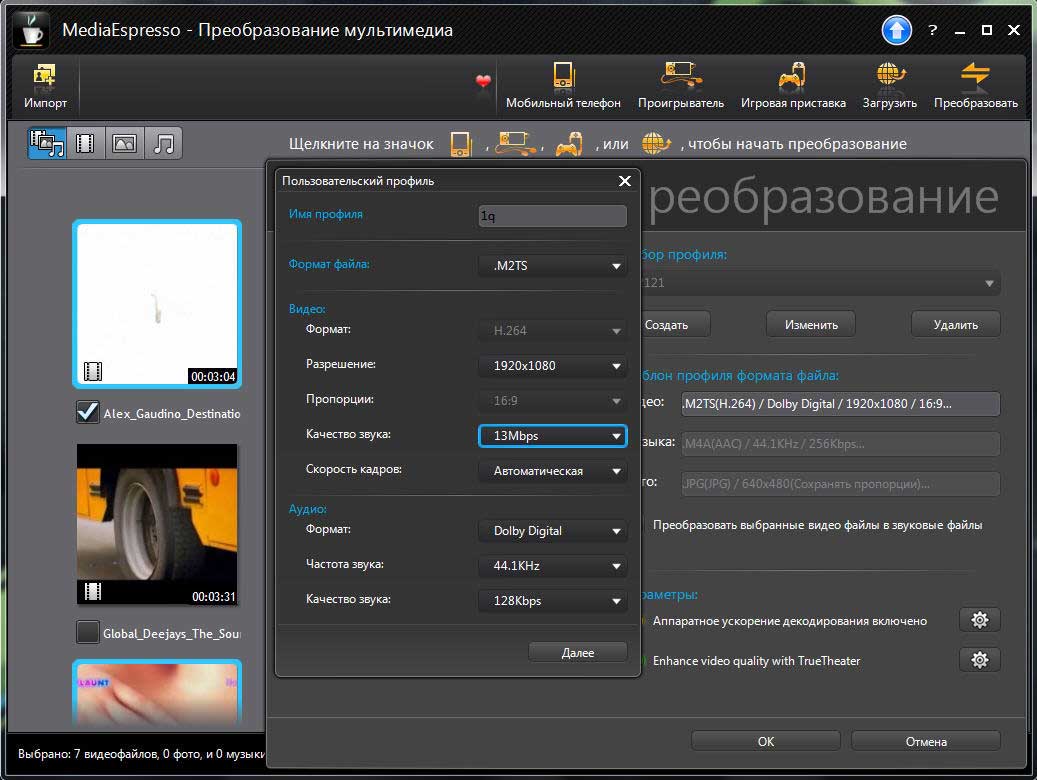Click the blue update arrow icon
1037x780 pixels.
[x=896, y=30]
